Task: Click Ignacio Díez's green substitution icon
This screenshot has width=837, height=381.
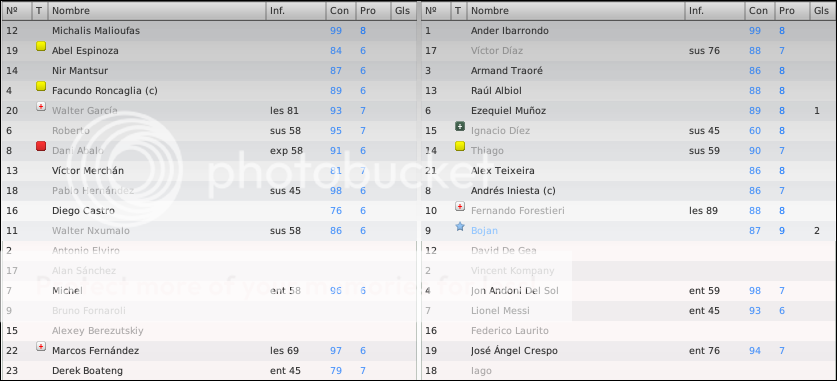Action: 460,126
